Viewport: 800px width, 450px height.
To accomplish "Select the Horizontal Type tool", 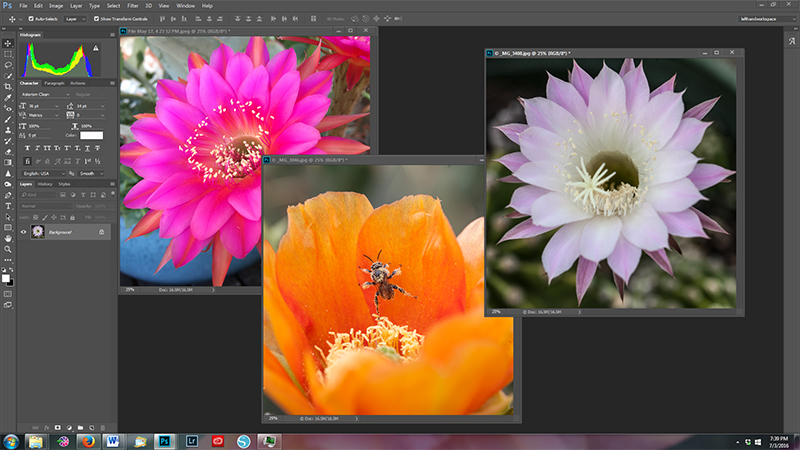I will pyautogui.click(x=8, y=205).
